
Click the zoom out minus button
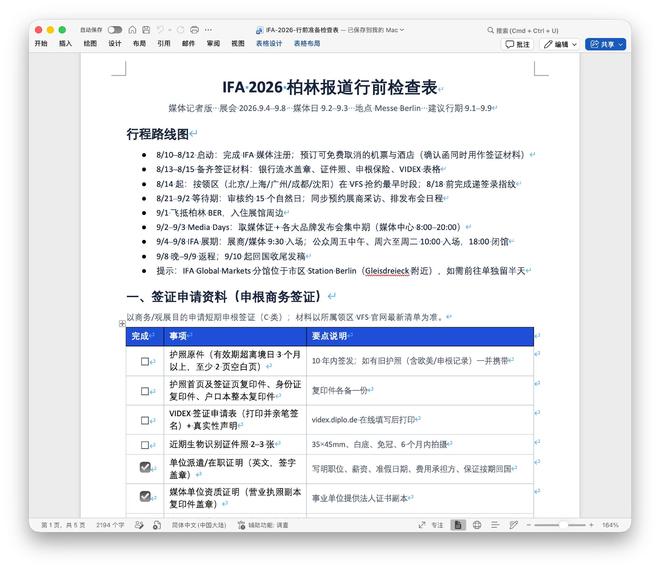point(529,525)
